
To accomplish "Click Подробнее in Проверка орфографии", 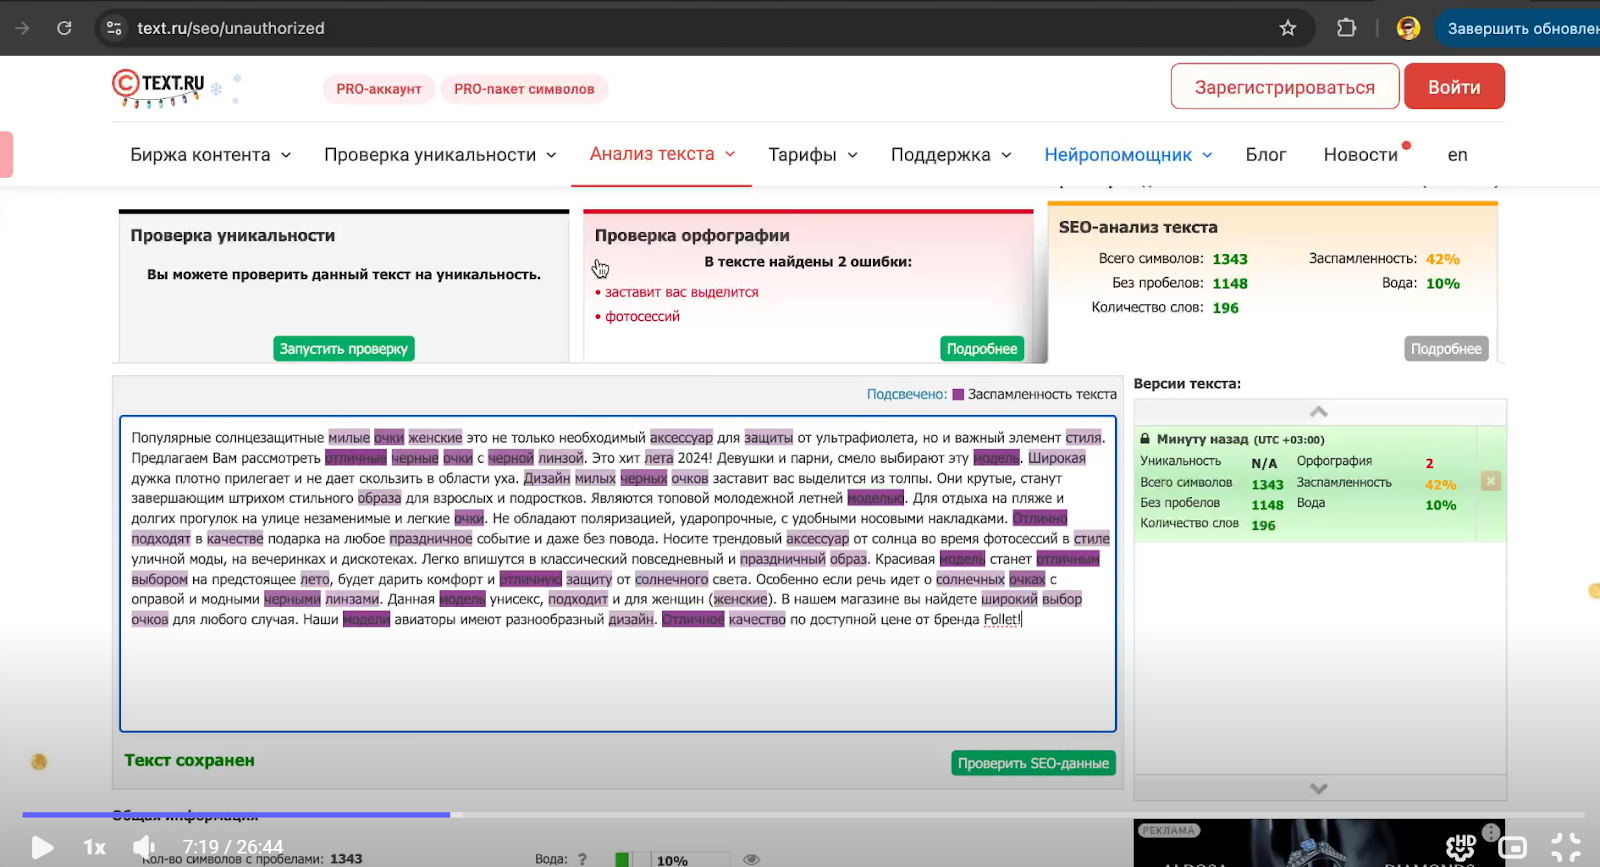I will (x=982, y=349).
